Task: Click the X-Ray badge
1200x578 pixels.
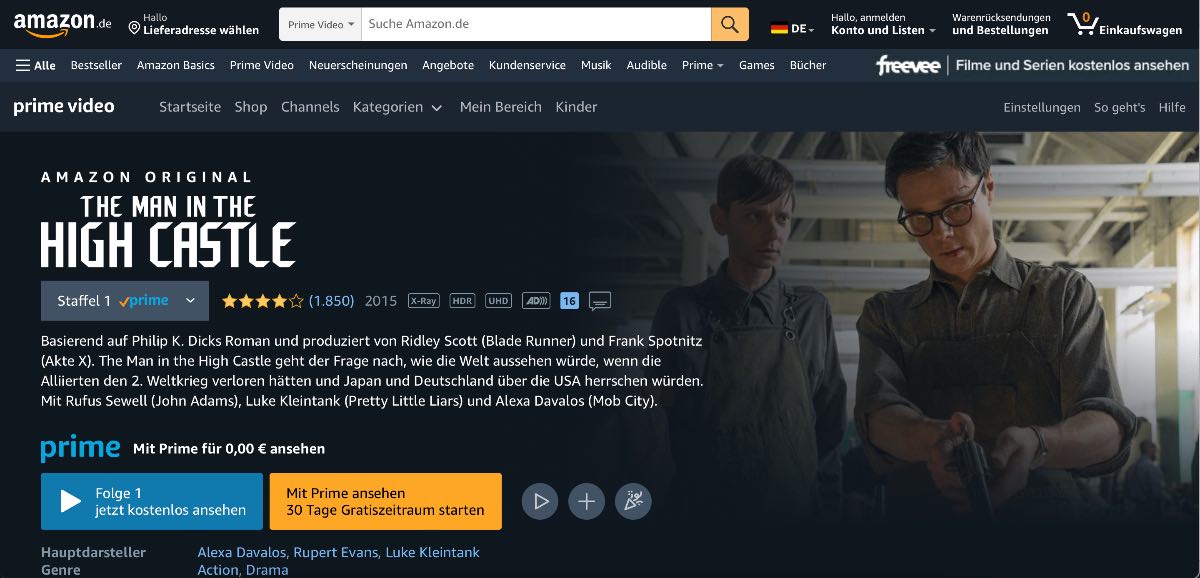Action: [x=424, y=301]
